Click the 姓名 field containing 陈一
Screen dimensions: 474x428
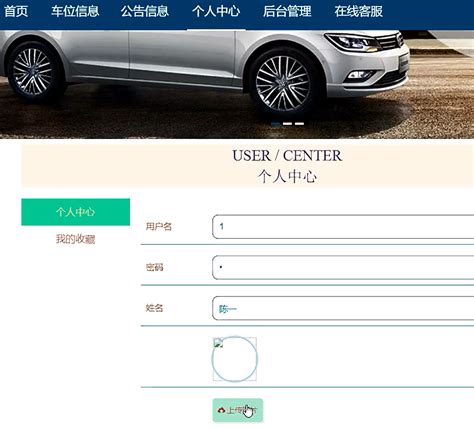coord(343,308)
